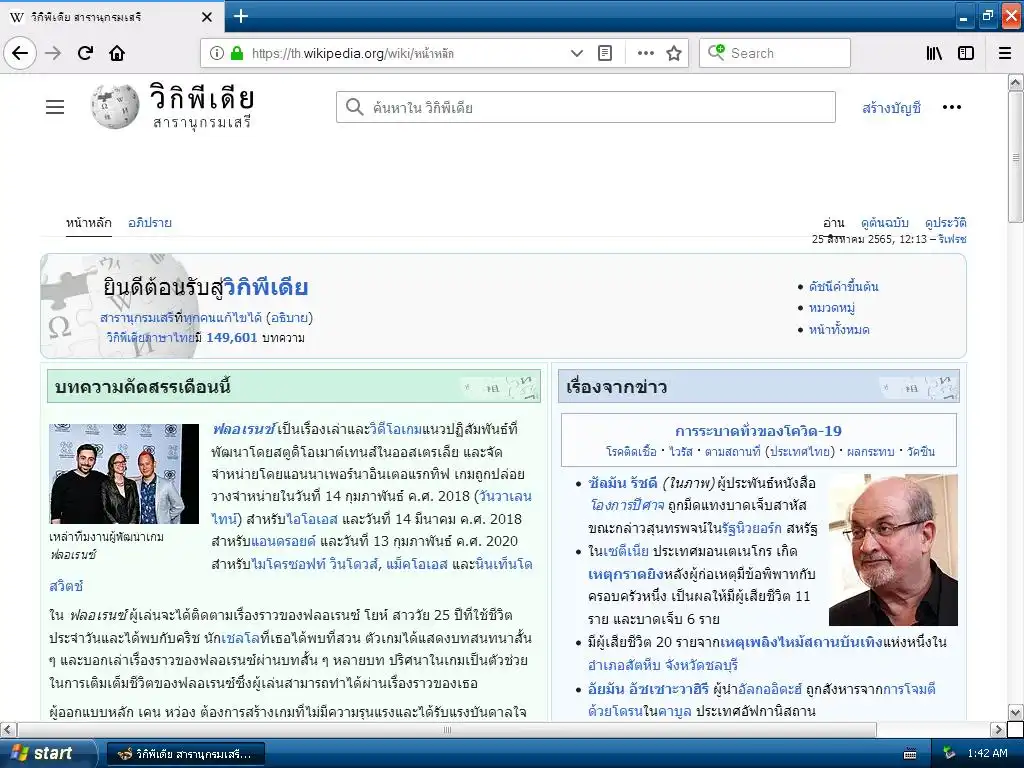Select the วิกิพีเดีย สารานุกรมเสรี tab
This screenshot has width=1024, height=768.
point(112,17)
